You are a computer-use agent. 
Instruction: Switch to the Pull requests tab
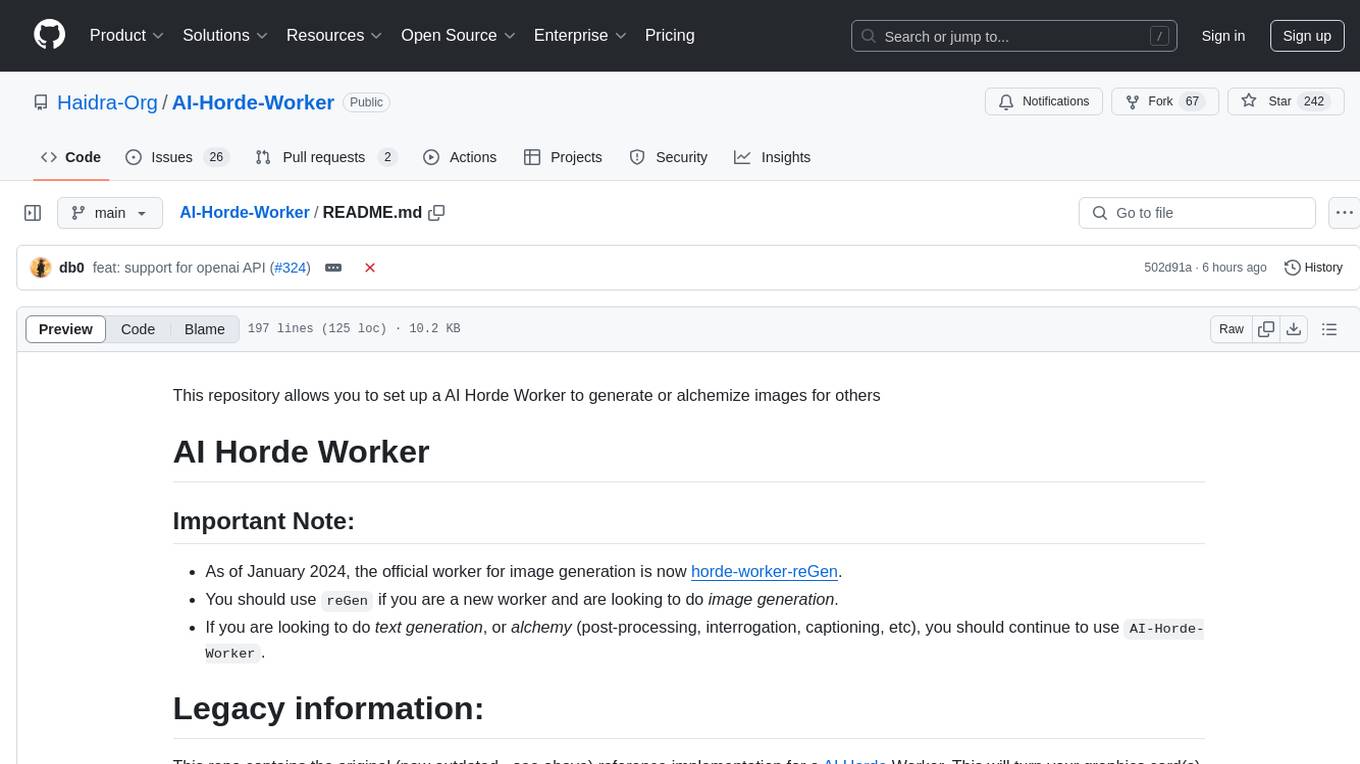point(326,157)
